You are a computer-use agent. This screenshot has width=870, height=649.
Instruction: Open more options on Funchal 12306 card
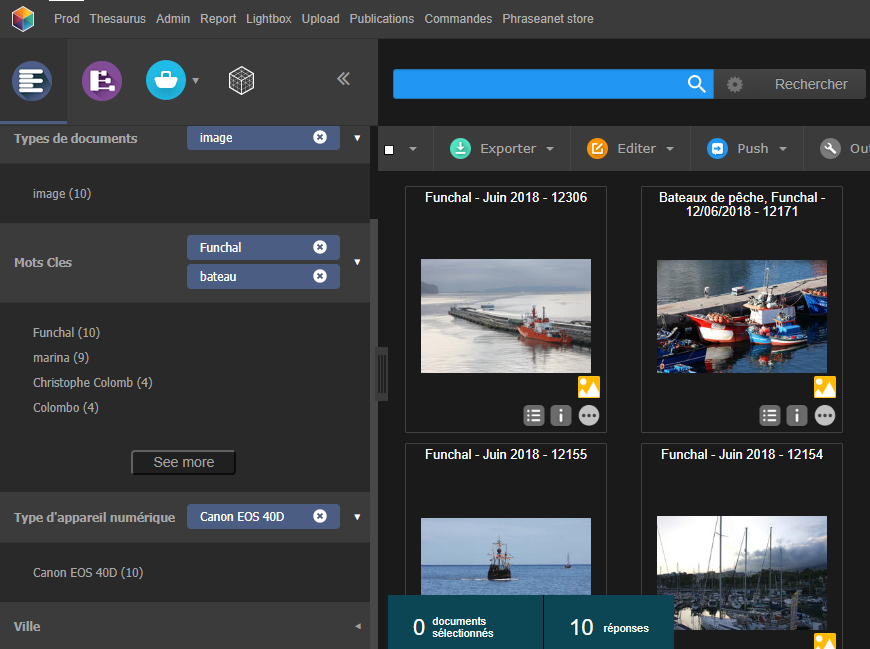pos(589,415)
